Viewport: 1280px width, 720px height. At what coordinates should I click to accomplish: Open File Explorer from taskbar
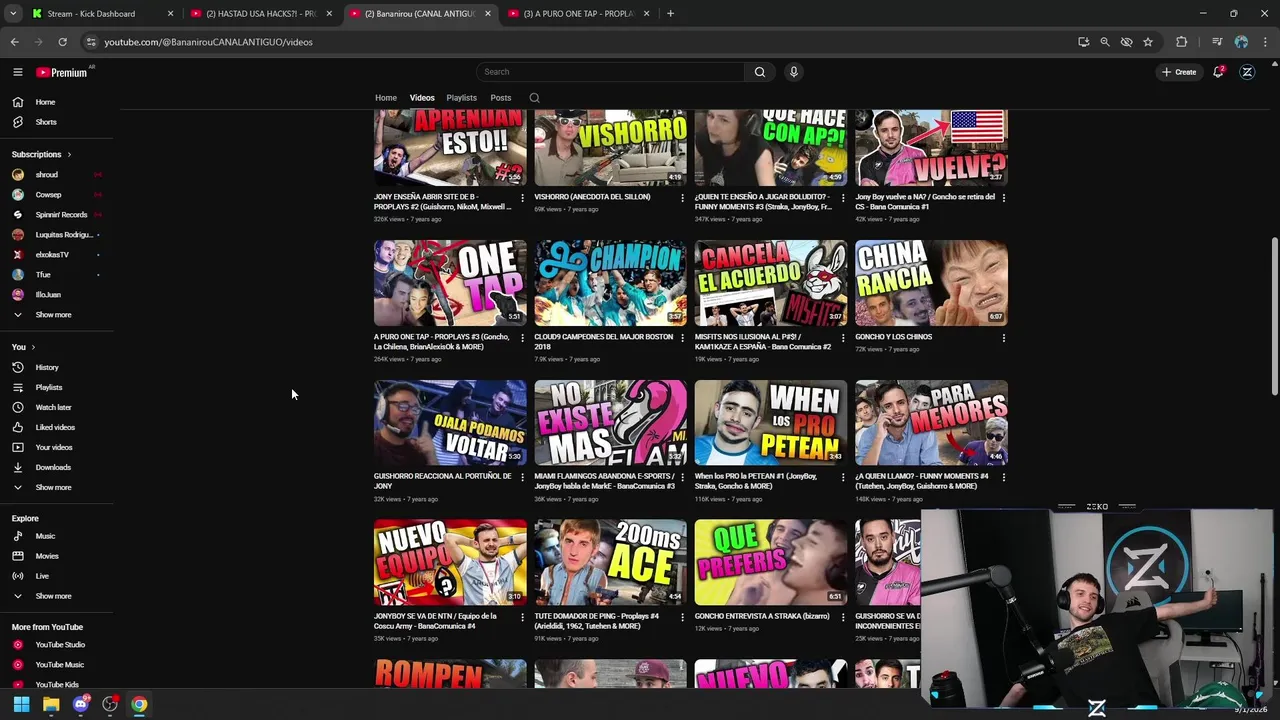click(x=51, y=704)
